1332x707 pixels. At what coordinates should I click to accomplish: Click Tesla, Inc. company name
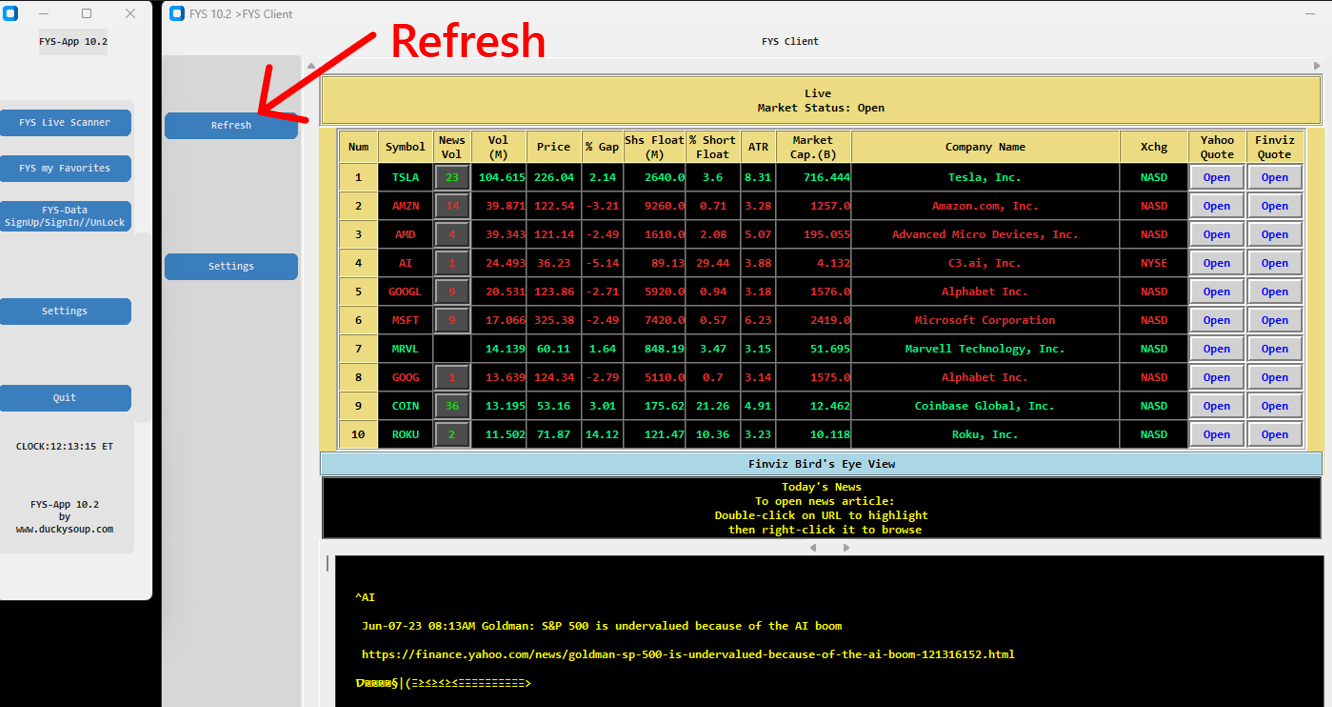(985, 177)
